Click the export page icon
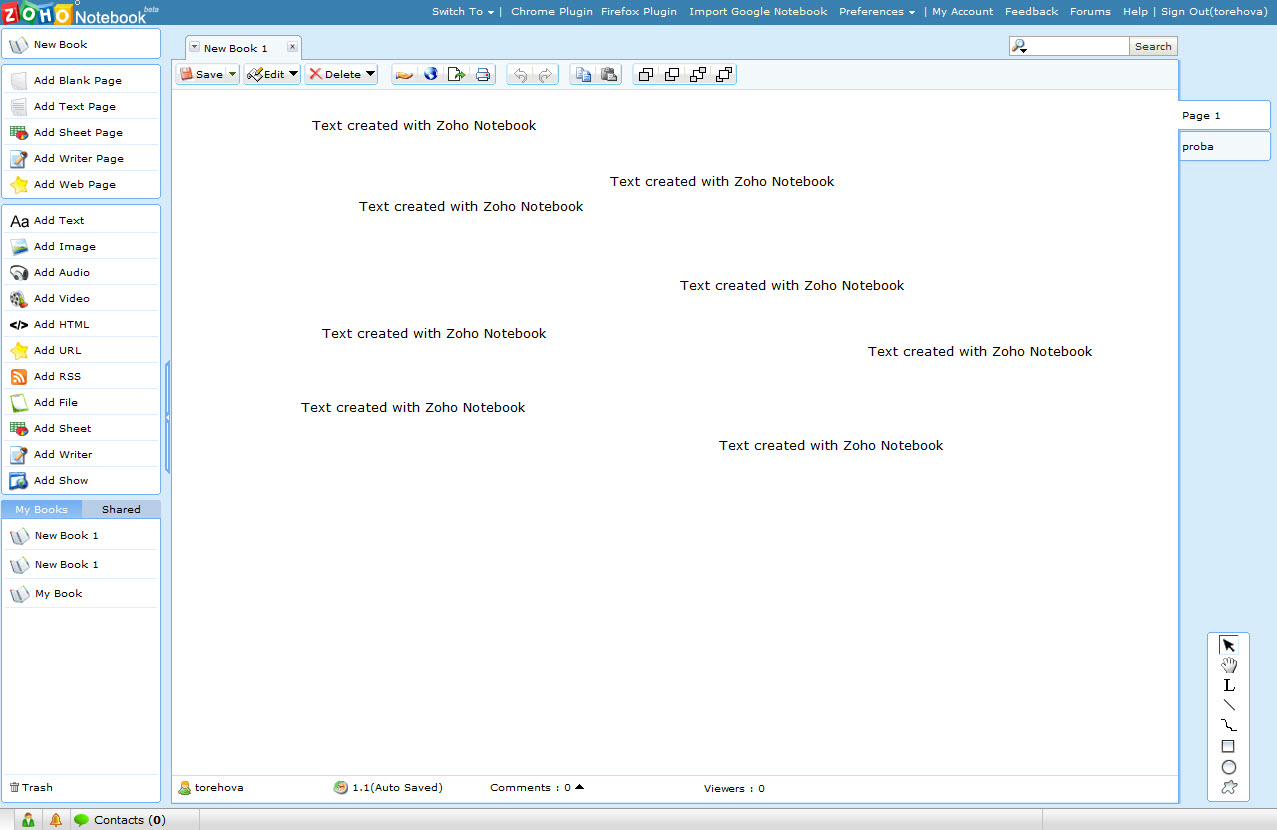This screenshot has height=830, width=1277. point(457,74)
